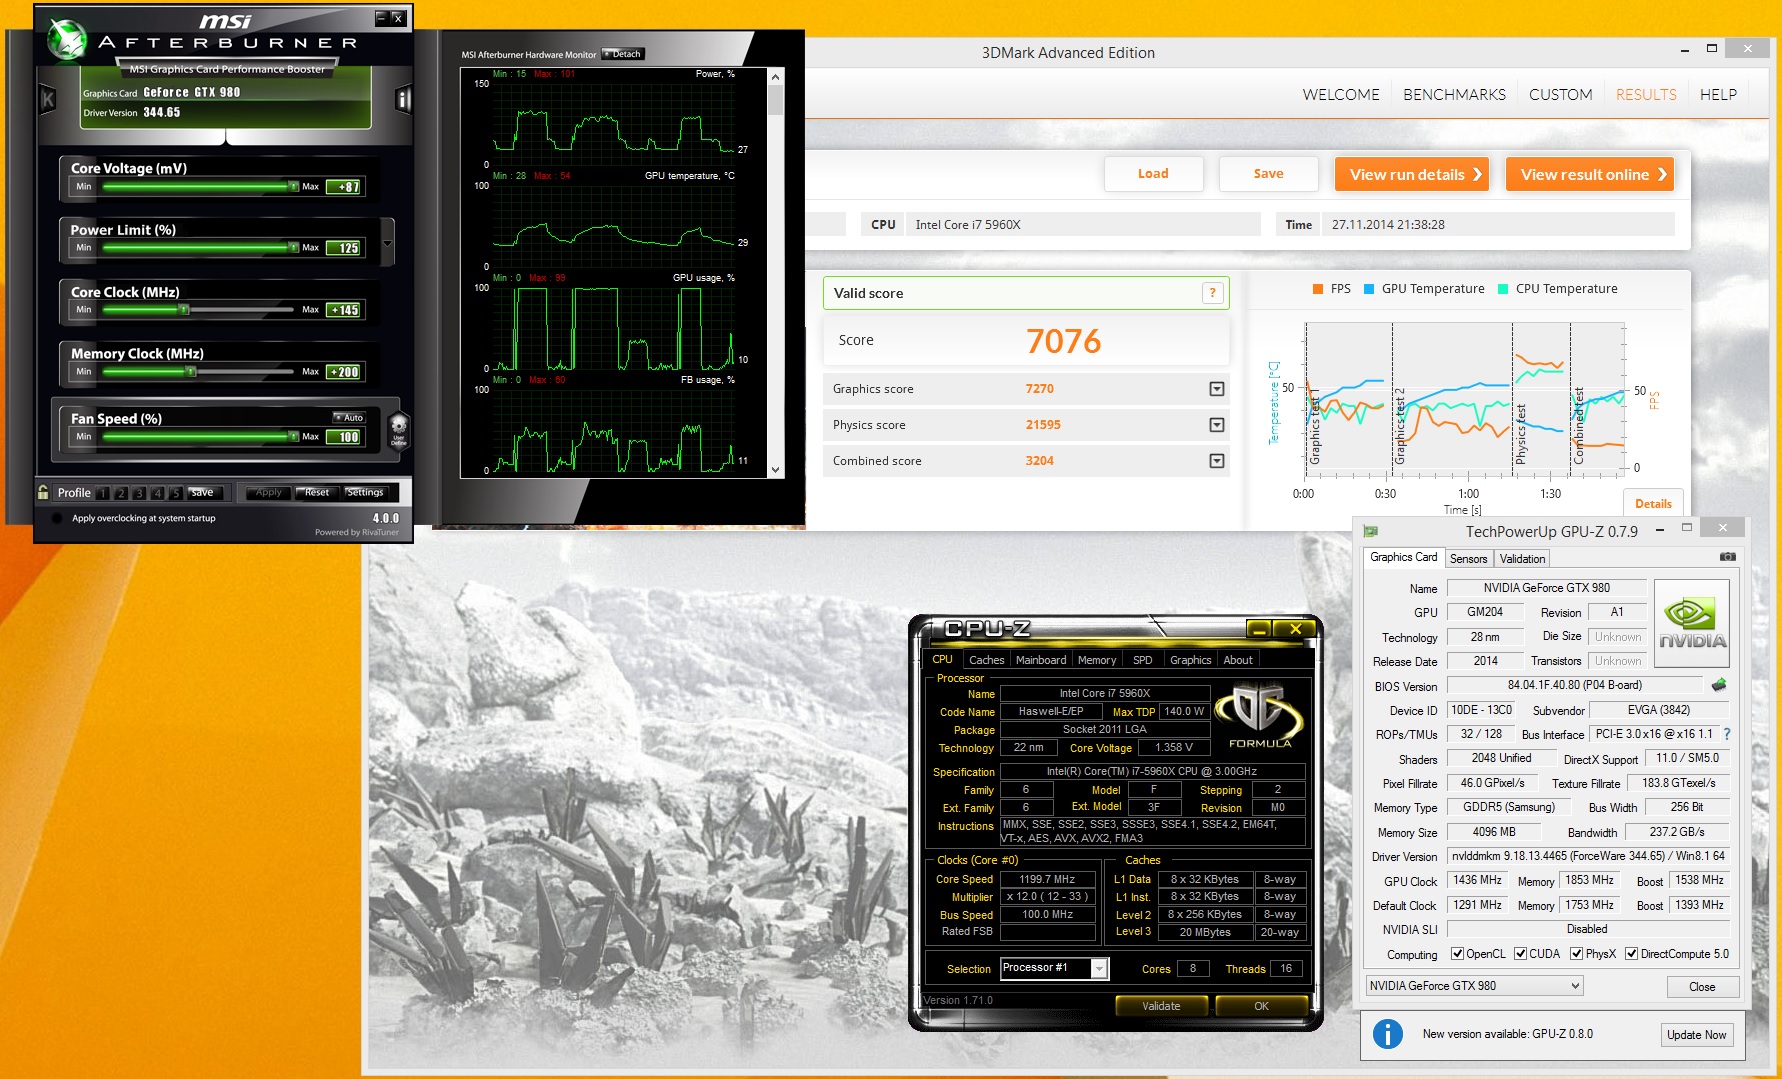Click the ROG Formula logo in CPU-Z

pyautogui.click(x=1260, y=714)
